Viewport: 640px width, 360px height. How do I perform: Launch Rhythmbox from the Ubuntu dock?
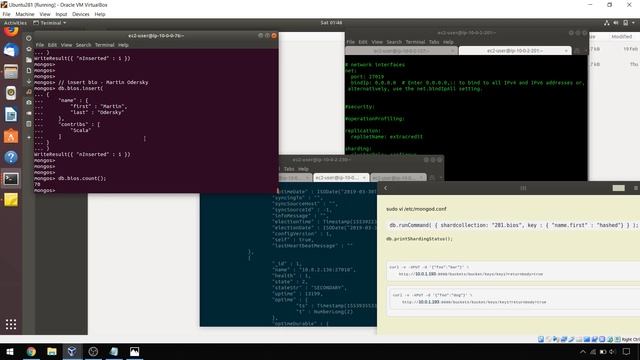point(11,93)
